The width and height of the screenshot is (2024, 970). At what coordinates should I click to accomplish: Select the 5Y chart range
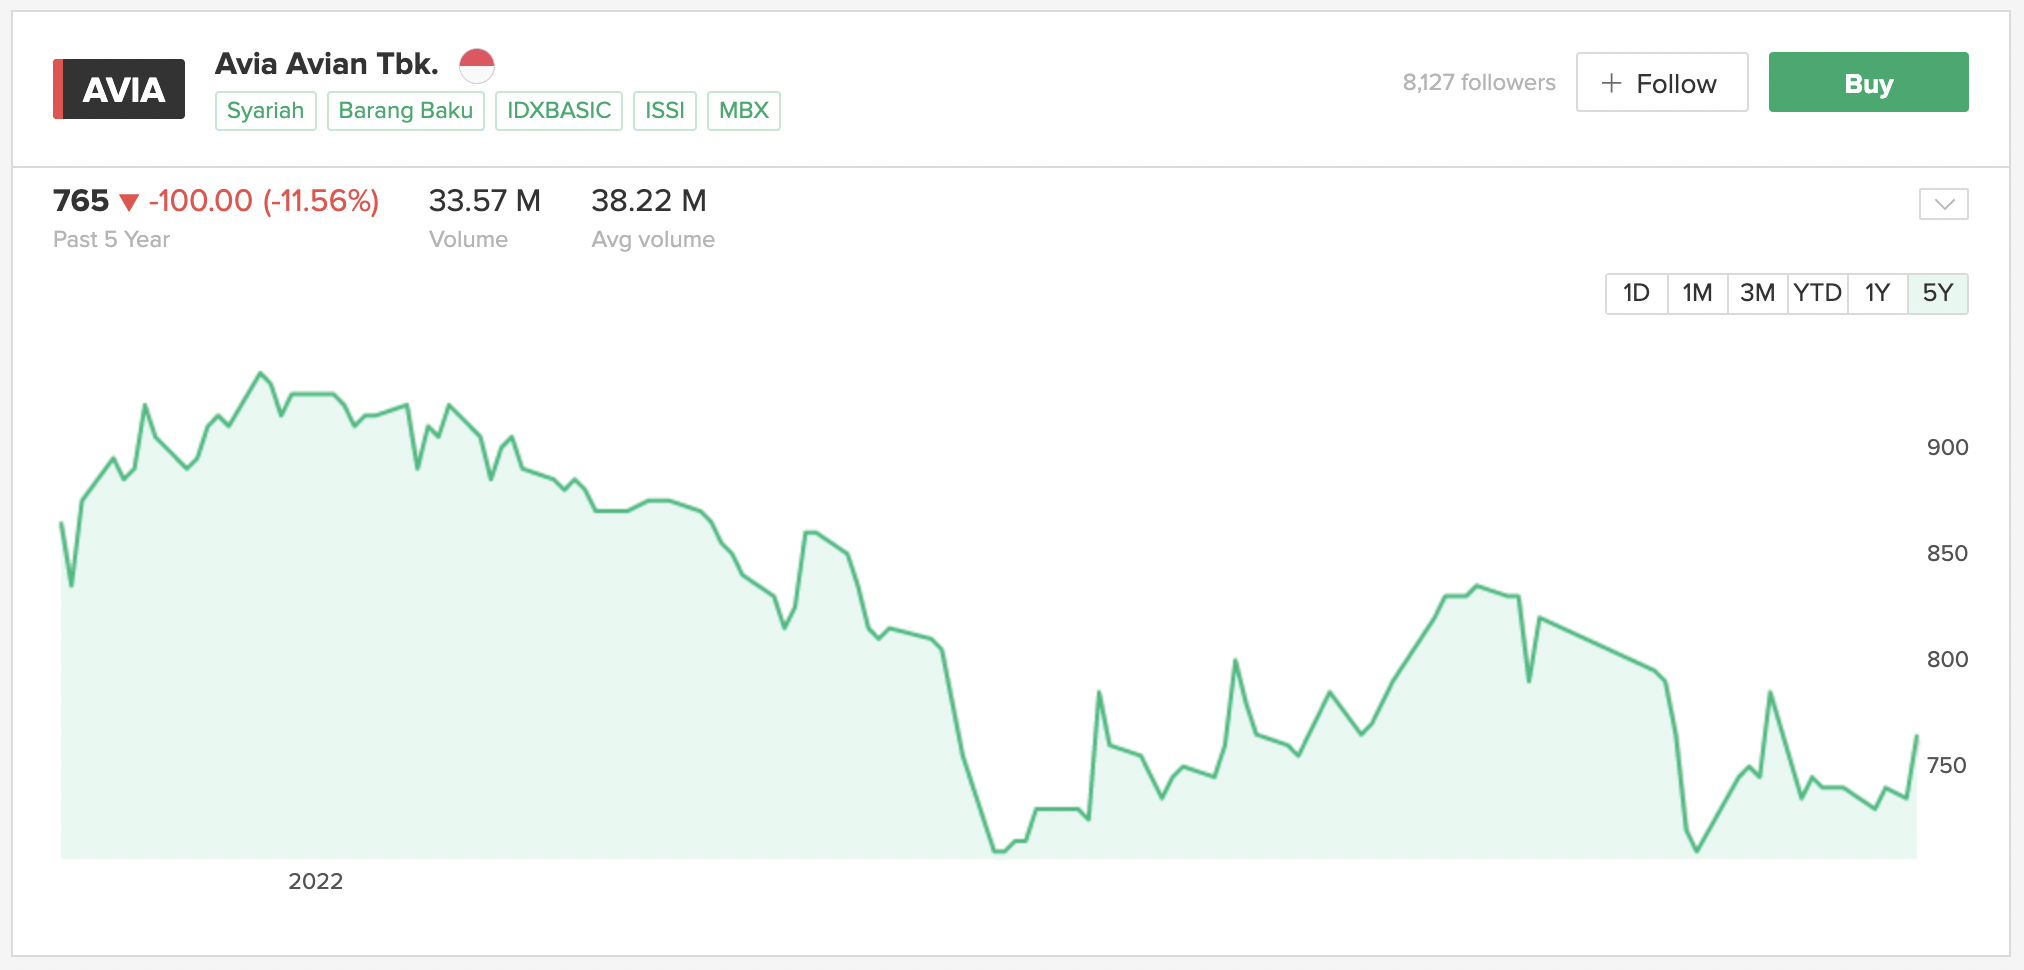(x=1938, y=294)
